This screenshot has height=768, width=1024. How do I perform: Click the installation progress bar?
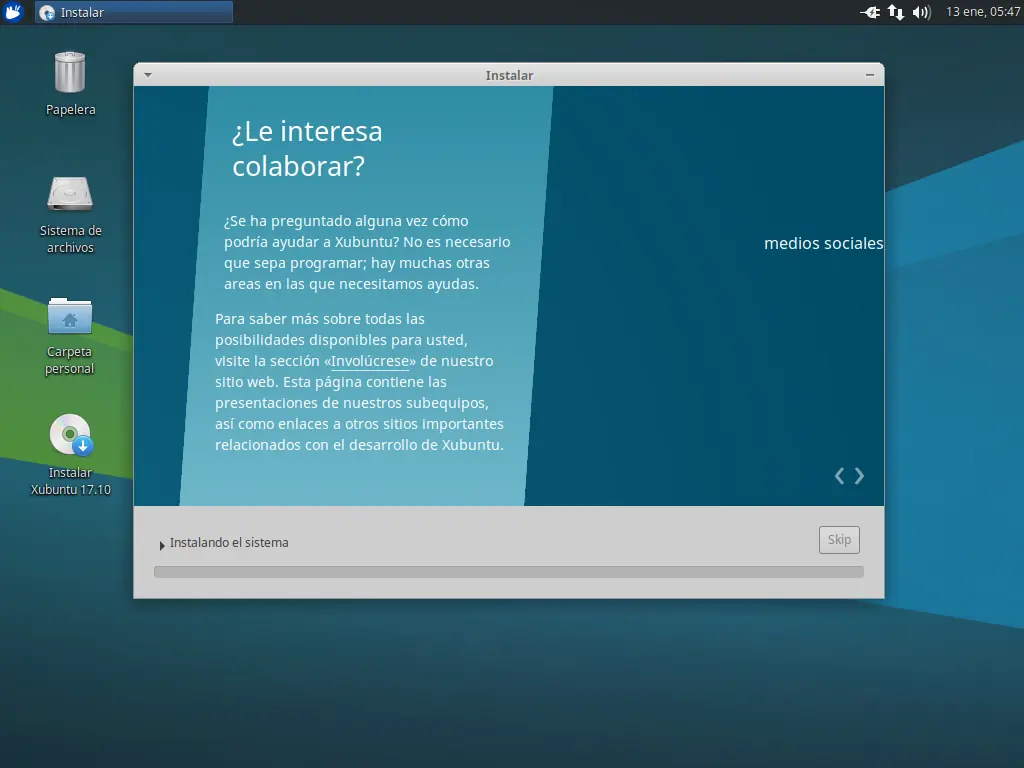509,572
